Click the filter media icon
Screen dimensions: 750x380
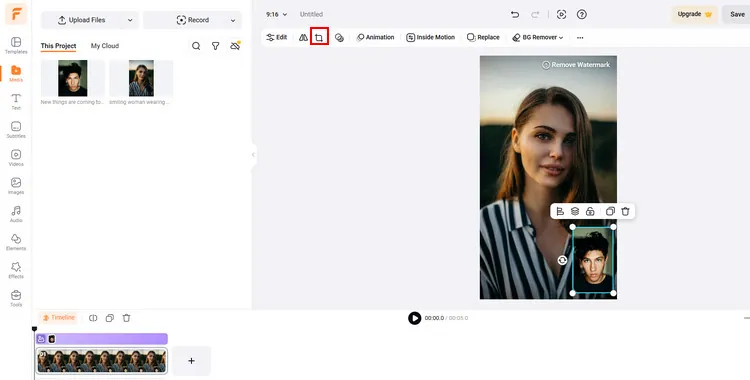[216, 46]
